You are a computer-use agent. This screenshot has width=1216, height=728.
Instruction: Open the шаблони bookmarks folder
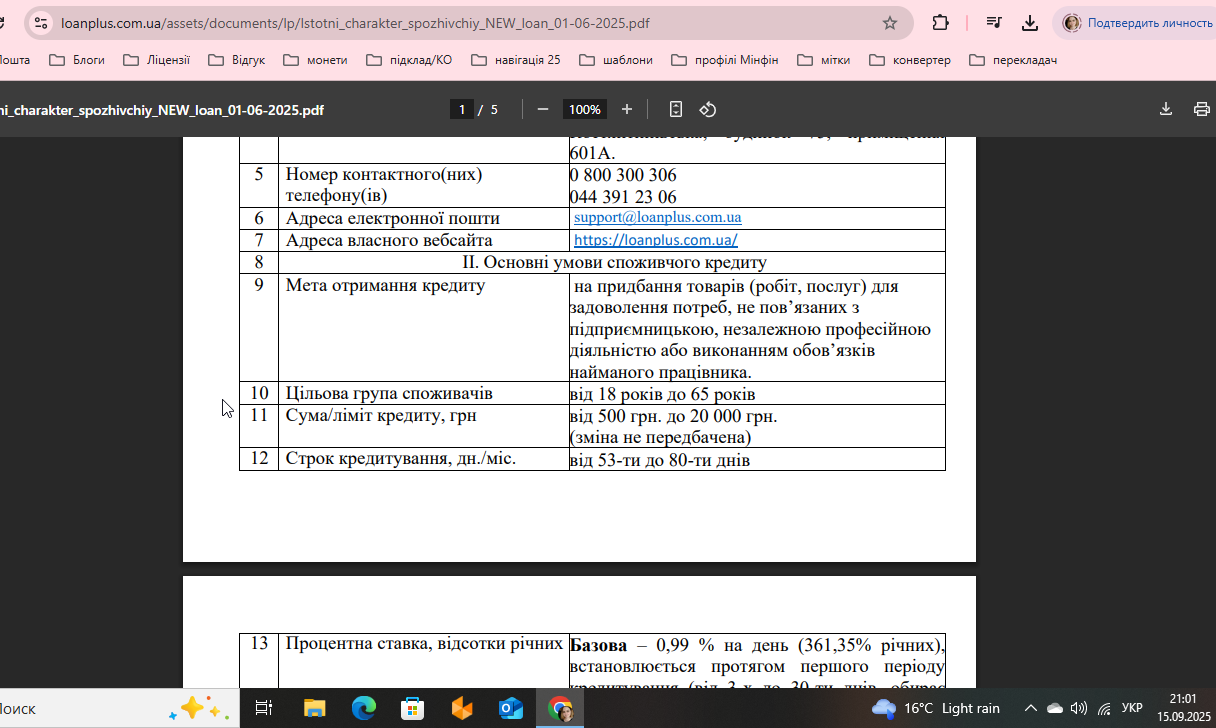coord(617,60)
